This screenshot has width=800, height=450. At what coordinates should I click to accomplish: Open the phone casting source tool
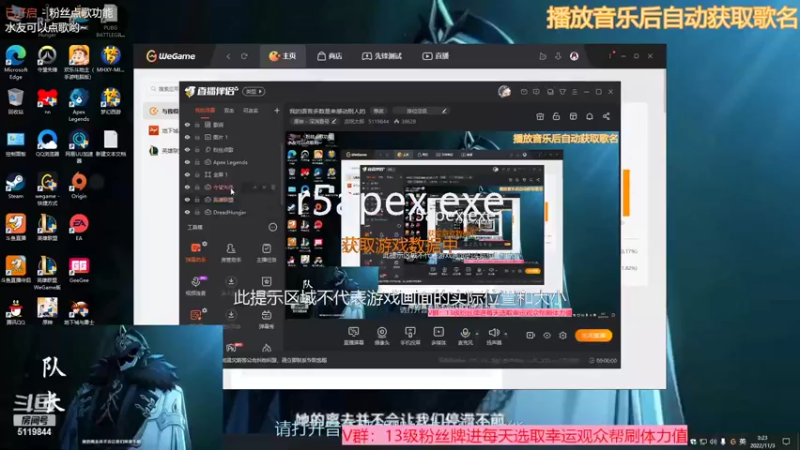410,336
